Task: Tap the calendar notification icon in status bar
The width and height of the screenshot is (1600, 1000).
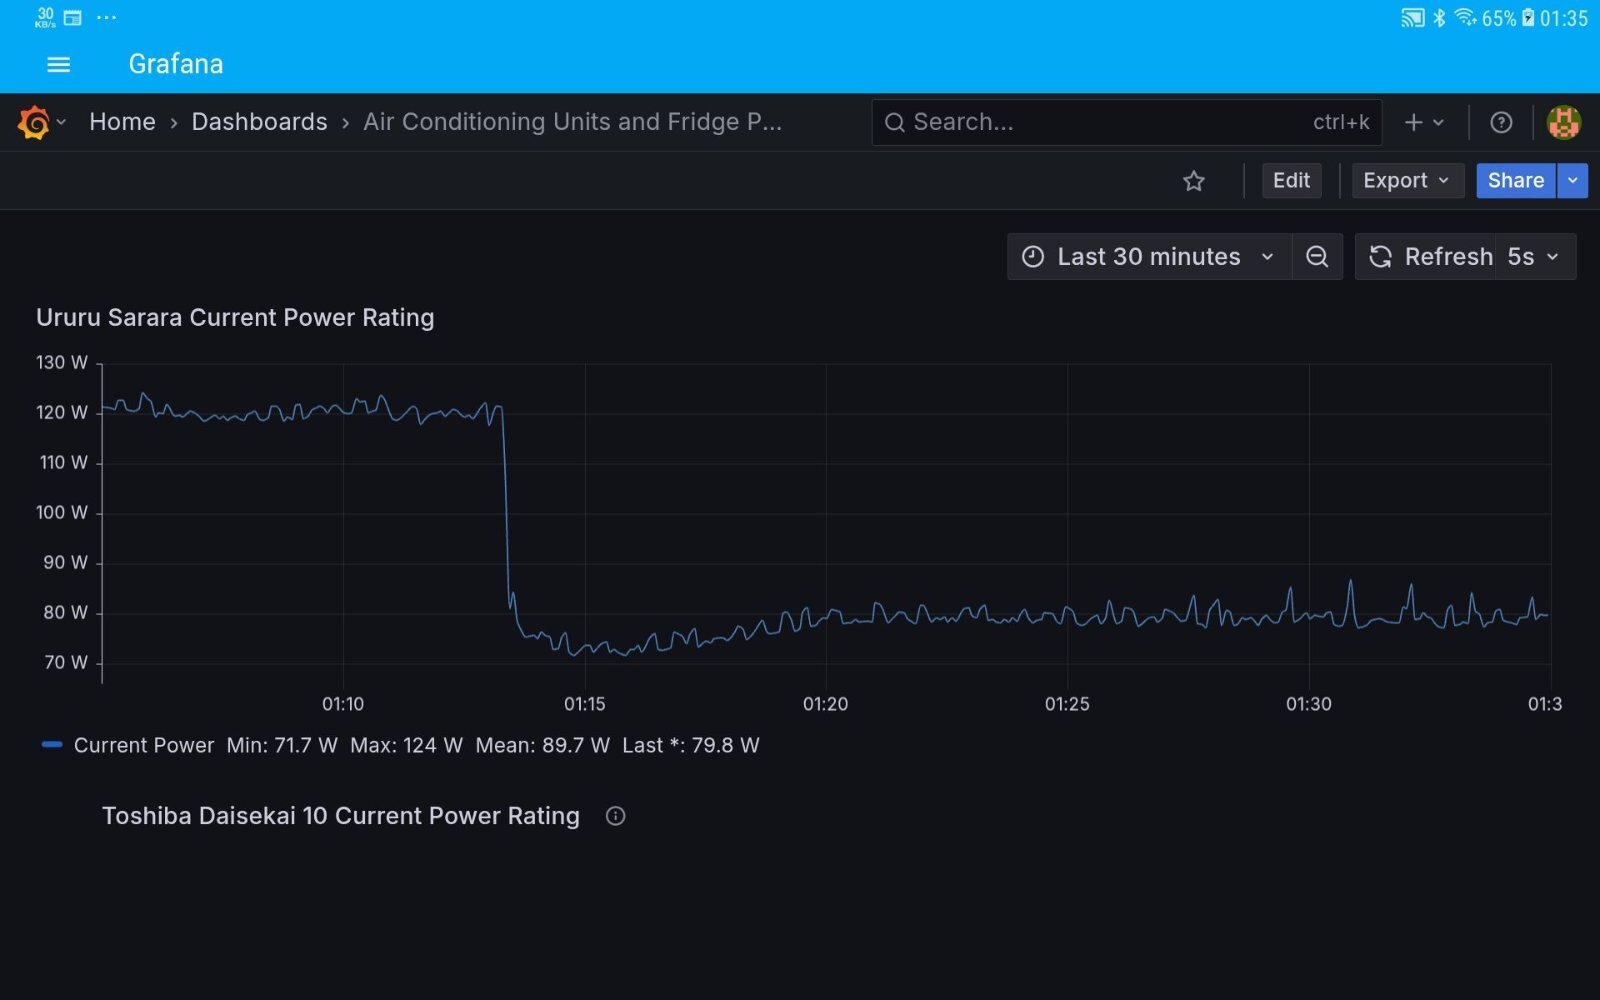Action: click(73, 18)
